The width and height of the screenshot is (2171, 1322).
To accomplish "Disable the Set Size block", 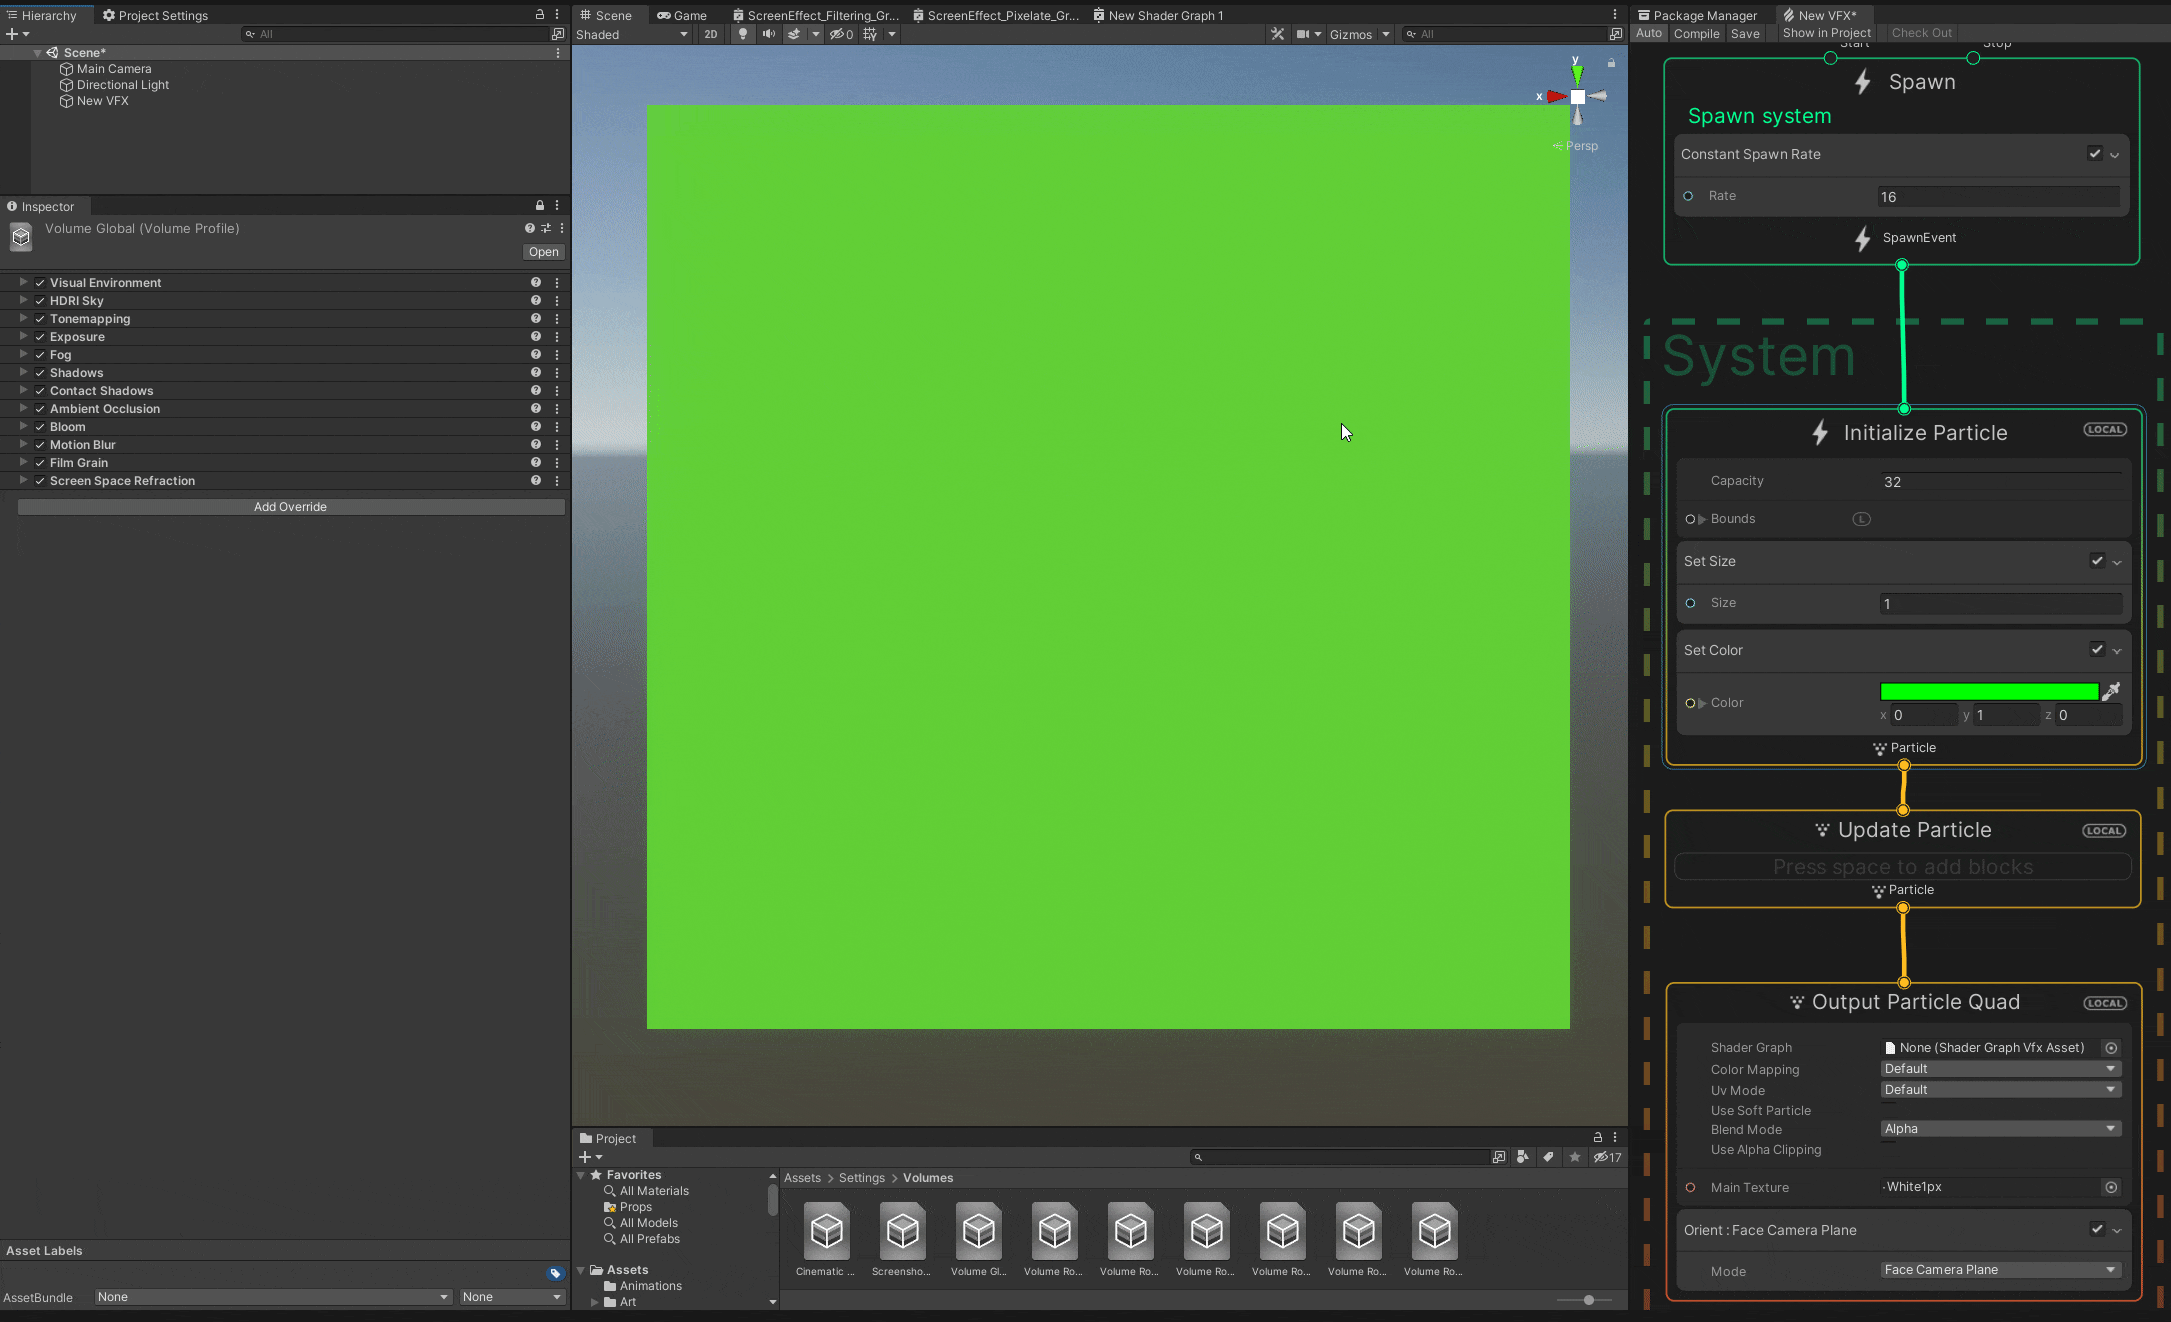I will click(x=2097, y=561).
